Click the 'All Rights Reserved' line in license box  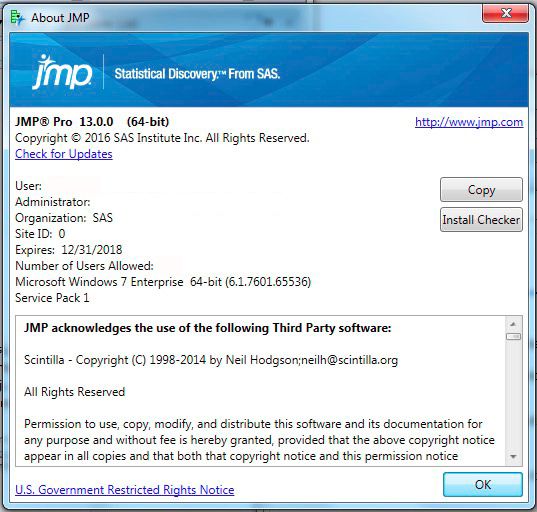(74, 392)
